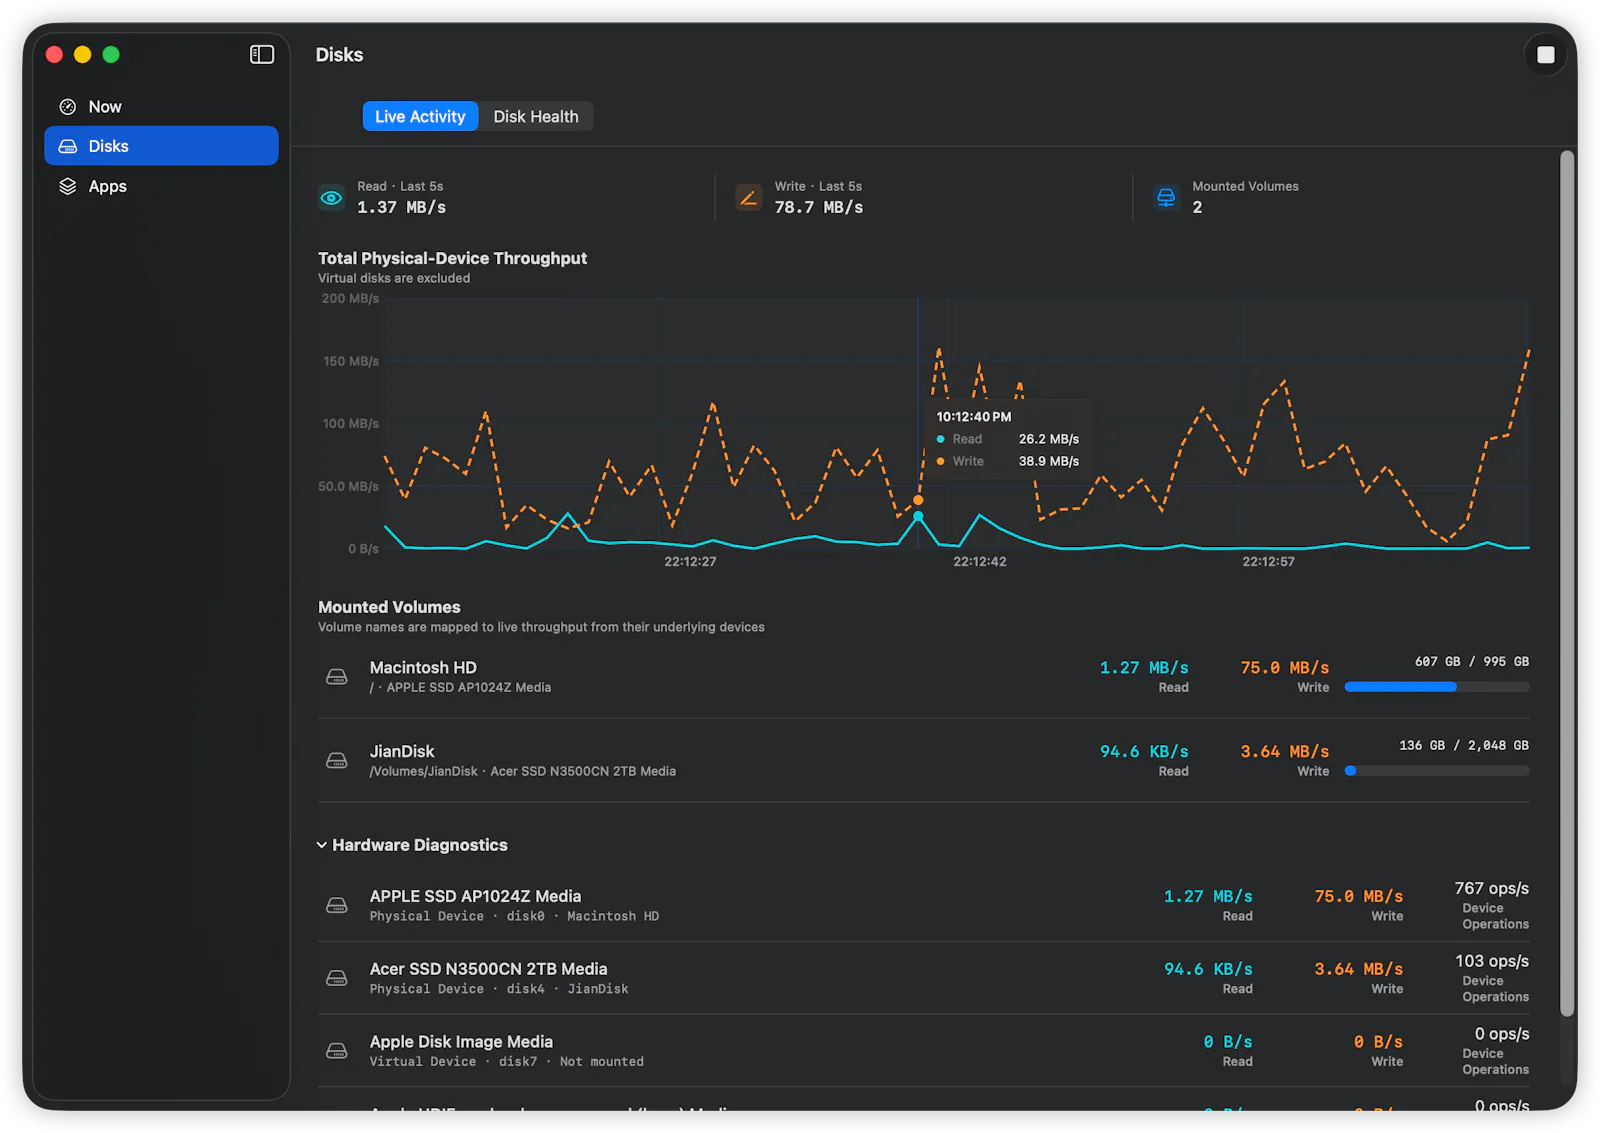Collapse the Hardware Diagnostics section

[x=322, y=845]
